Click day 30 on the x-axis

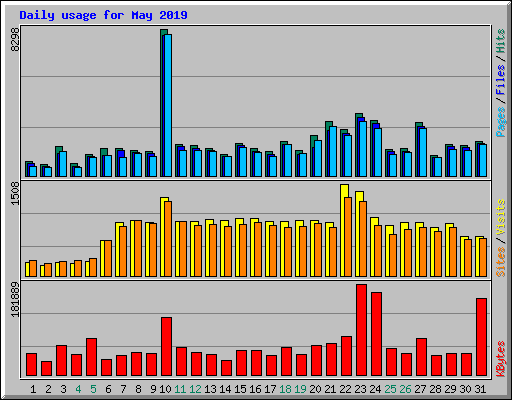(x=465, y=389)
